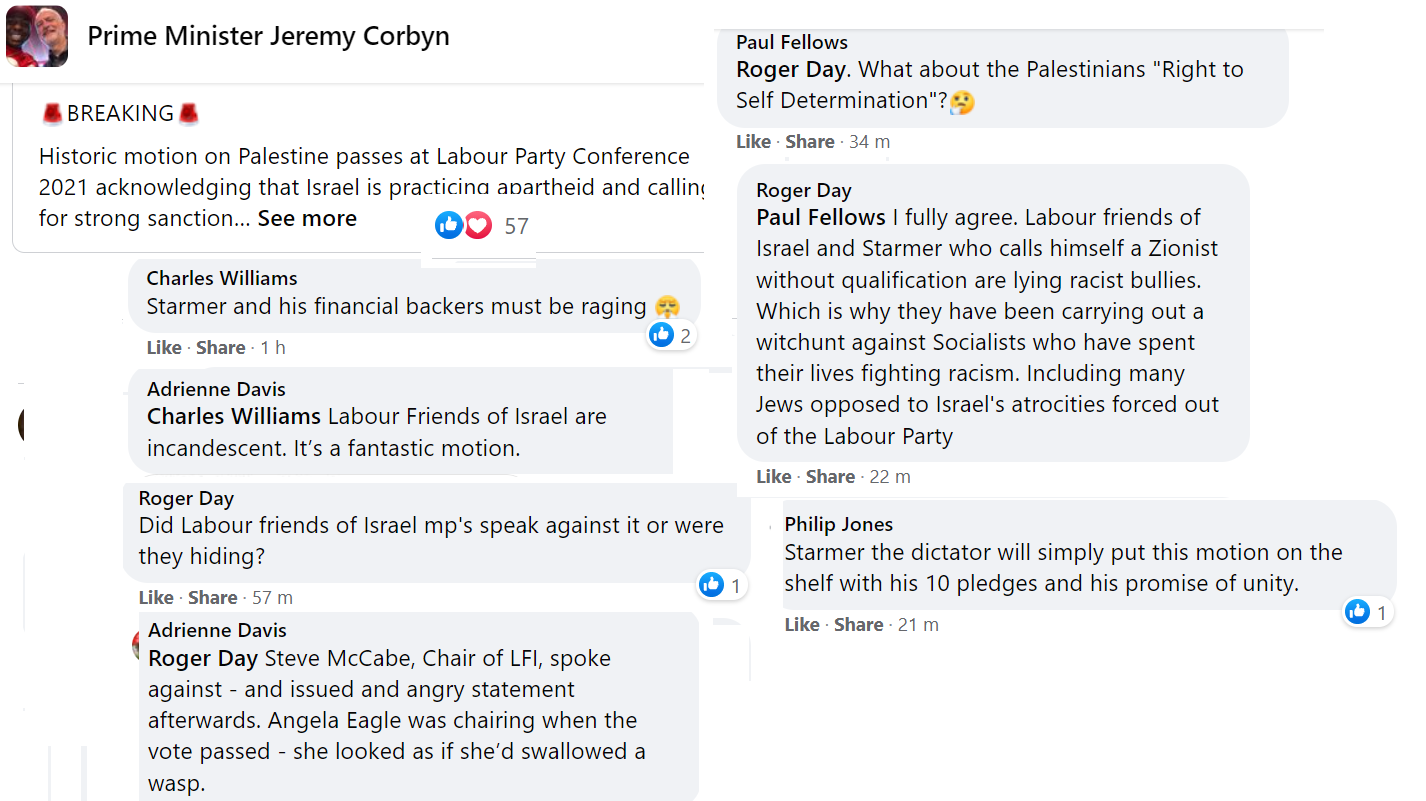Screen dimensions: 1426x801
Task: Expand the post with See more
Action: tap(307, 219)
